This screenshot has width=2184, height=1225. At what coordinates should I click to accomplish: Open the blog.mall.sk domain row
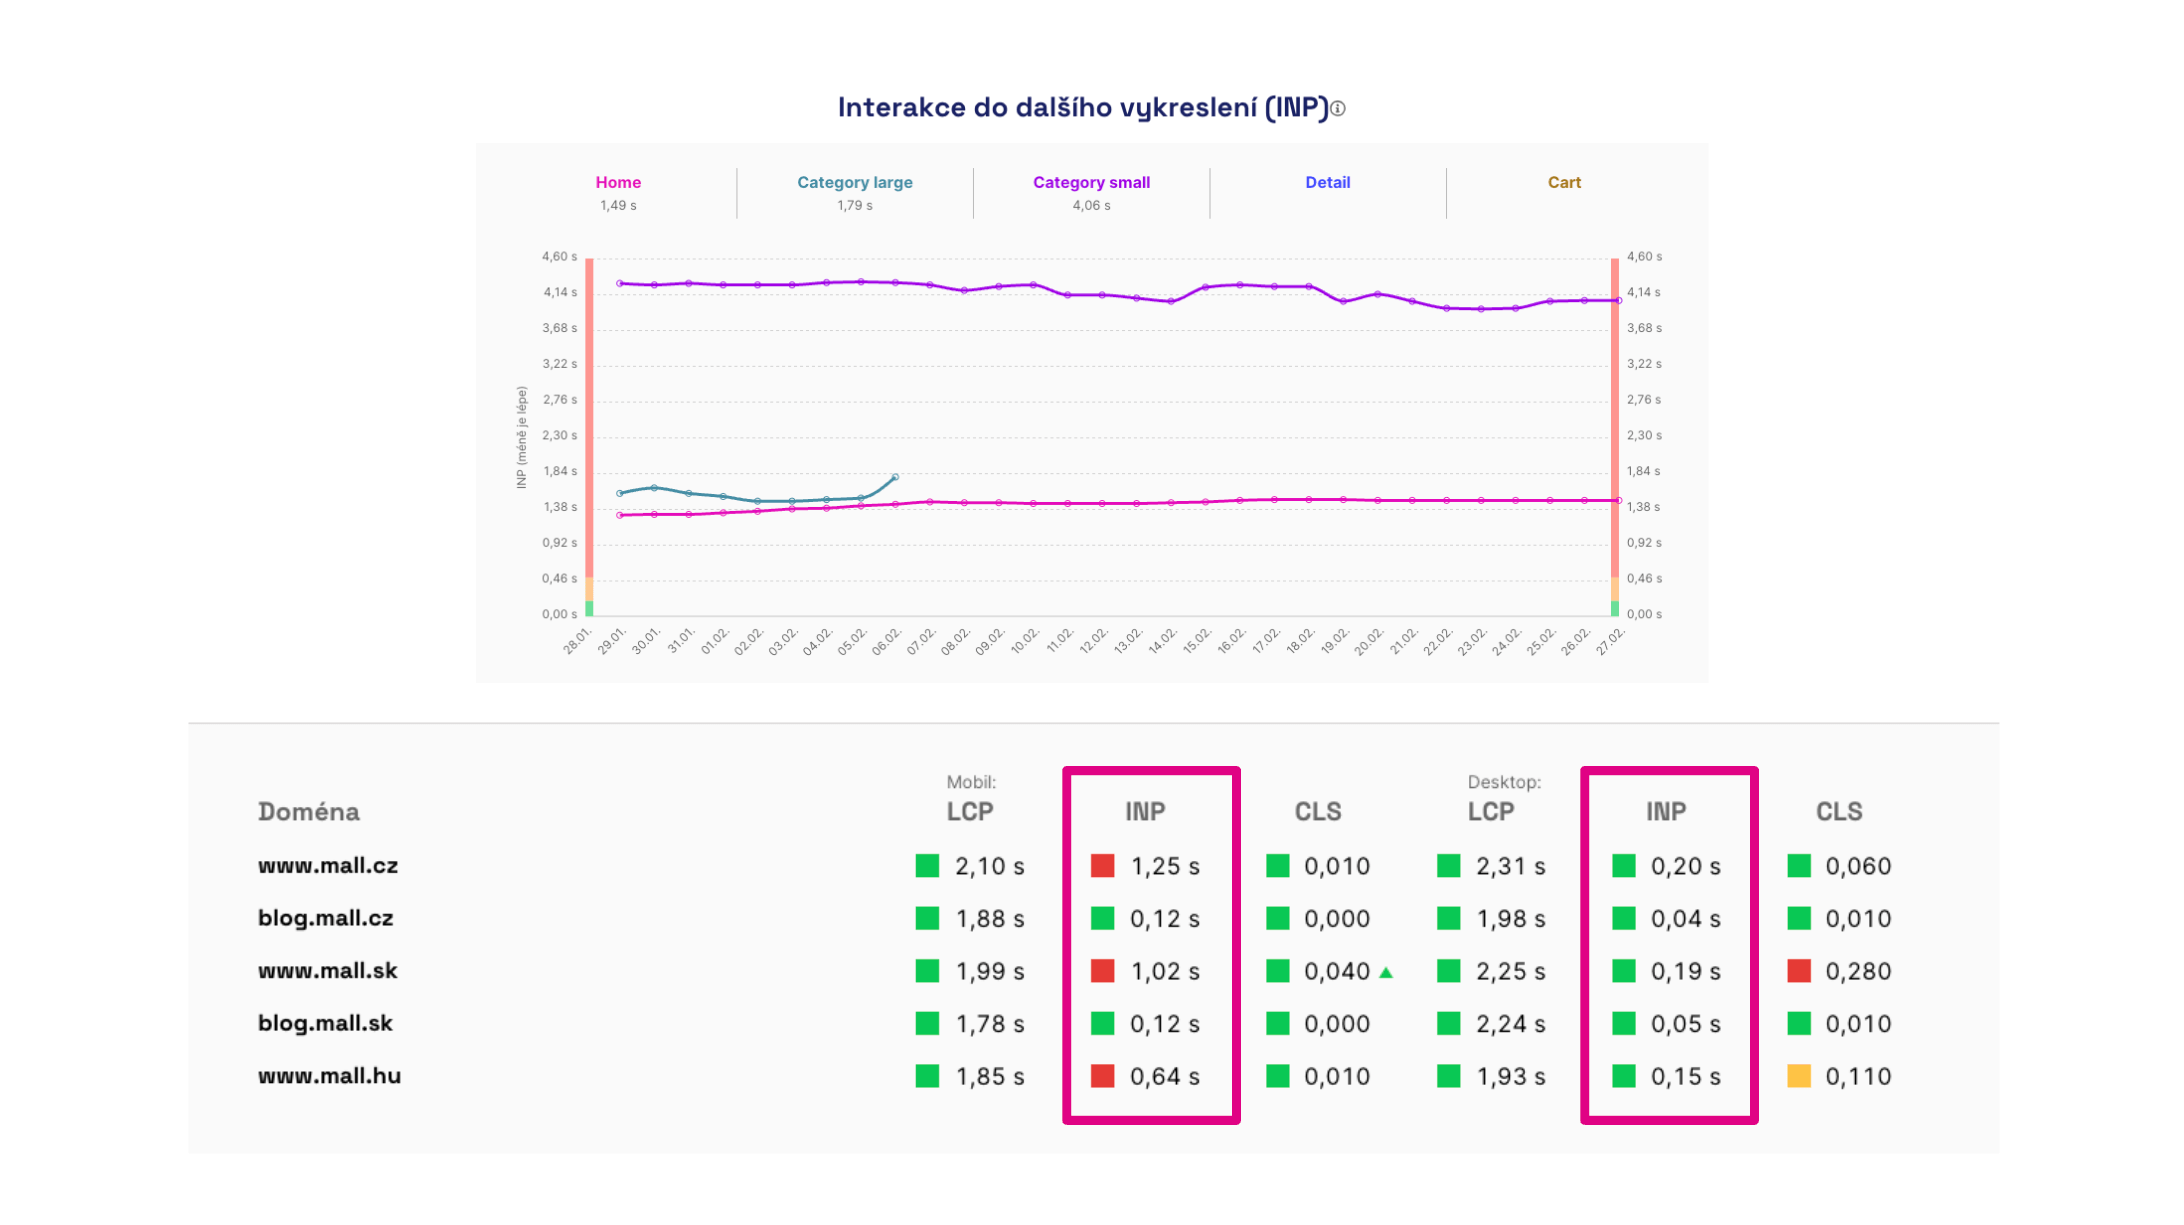[325, 1023]
